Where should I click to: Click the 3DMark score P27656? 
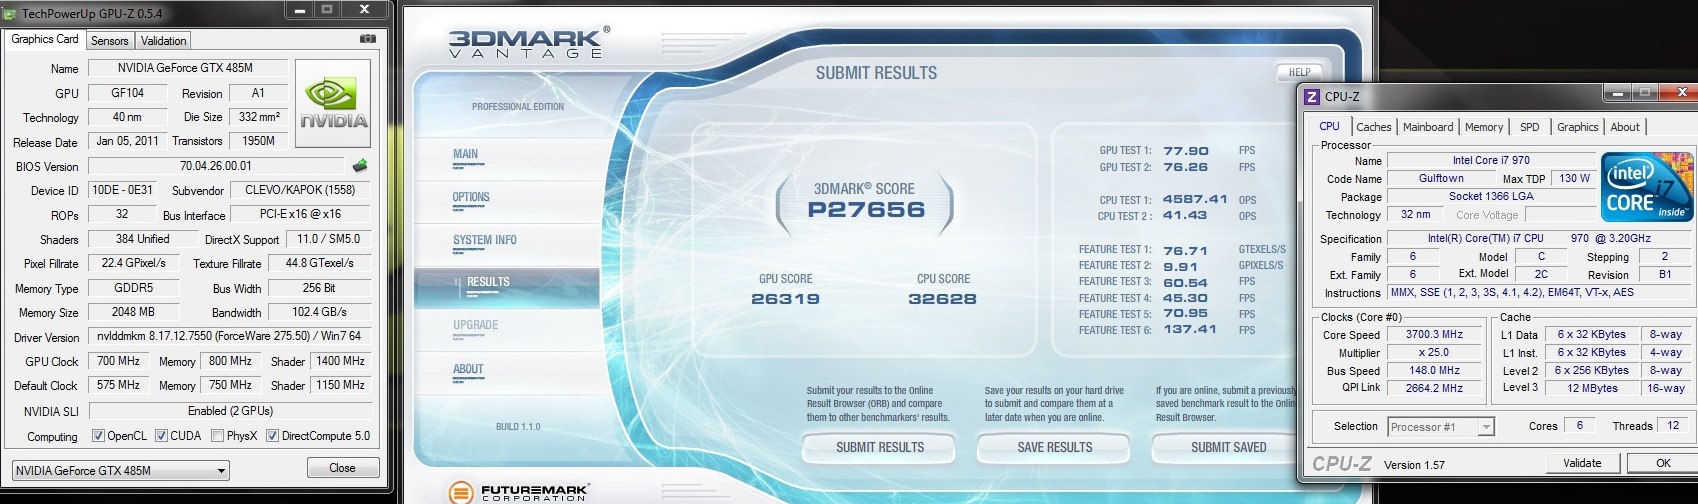coord(866,210)
